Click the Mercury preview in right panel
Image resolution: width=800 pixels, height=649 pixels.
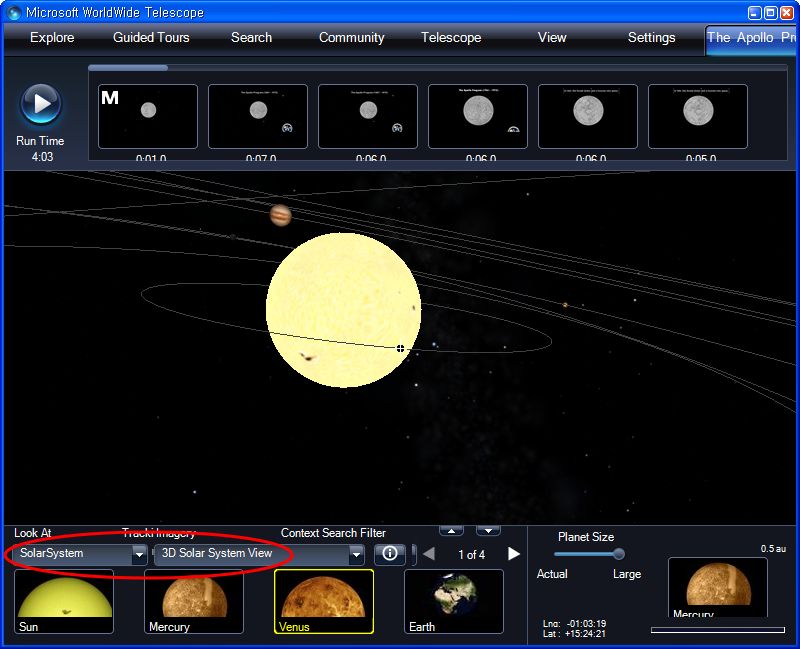tap(718, 588)
